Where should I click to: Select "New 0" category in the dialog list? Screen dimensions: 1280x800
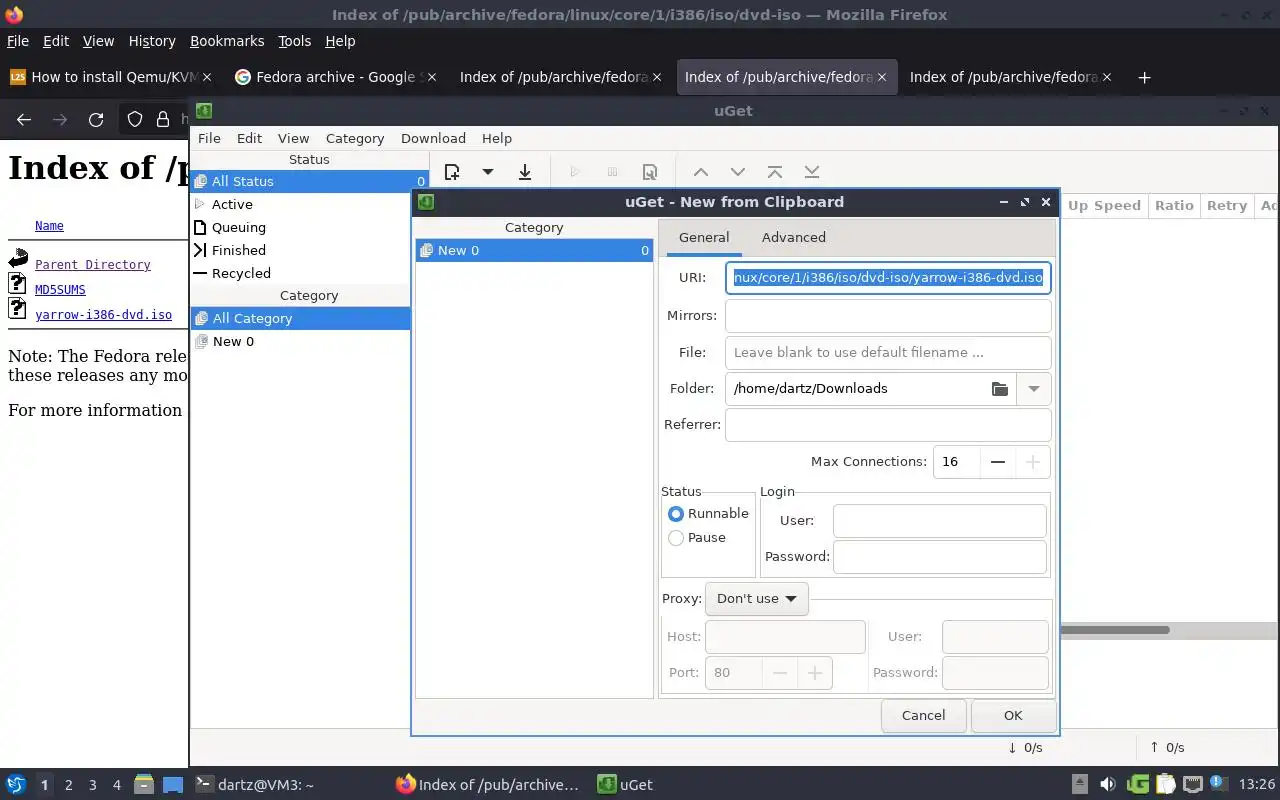pos(534,251)
